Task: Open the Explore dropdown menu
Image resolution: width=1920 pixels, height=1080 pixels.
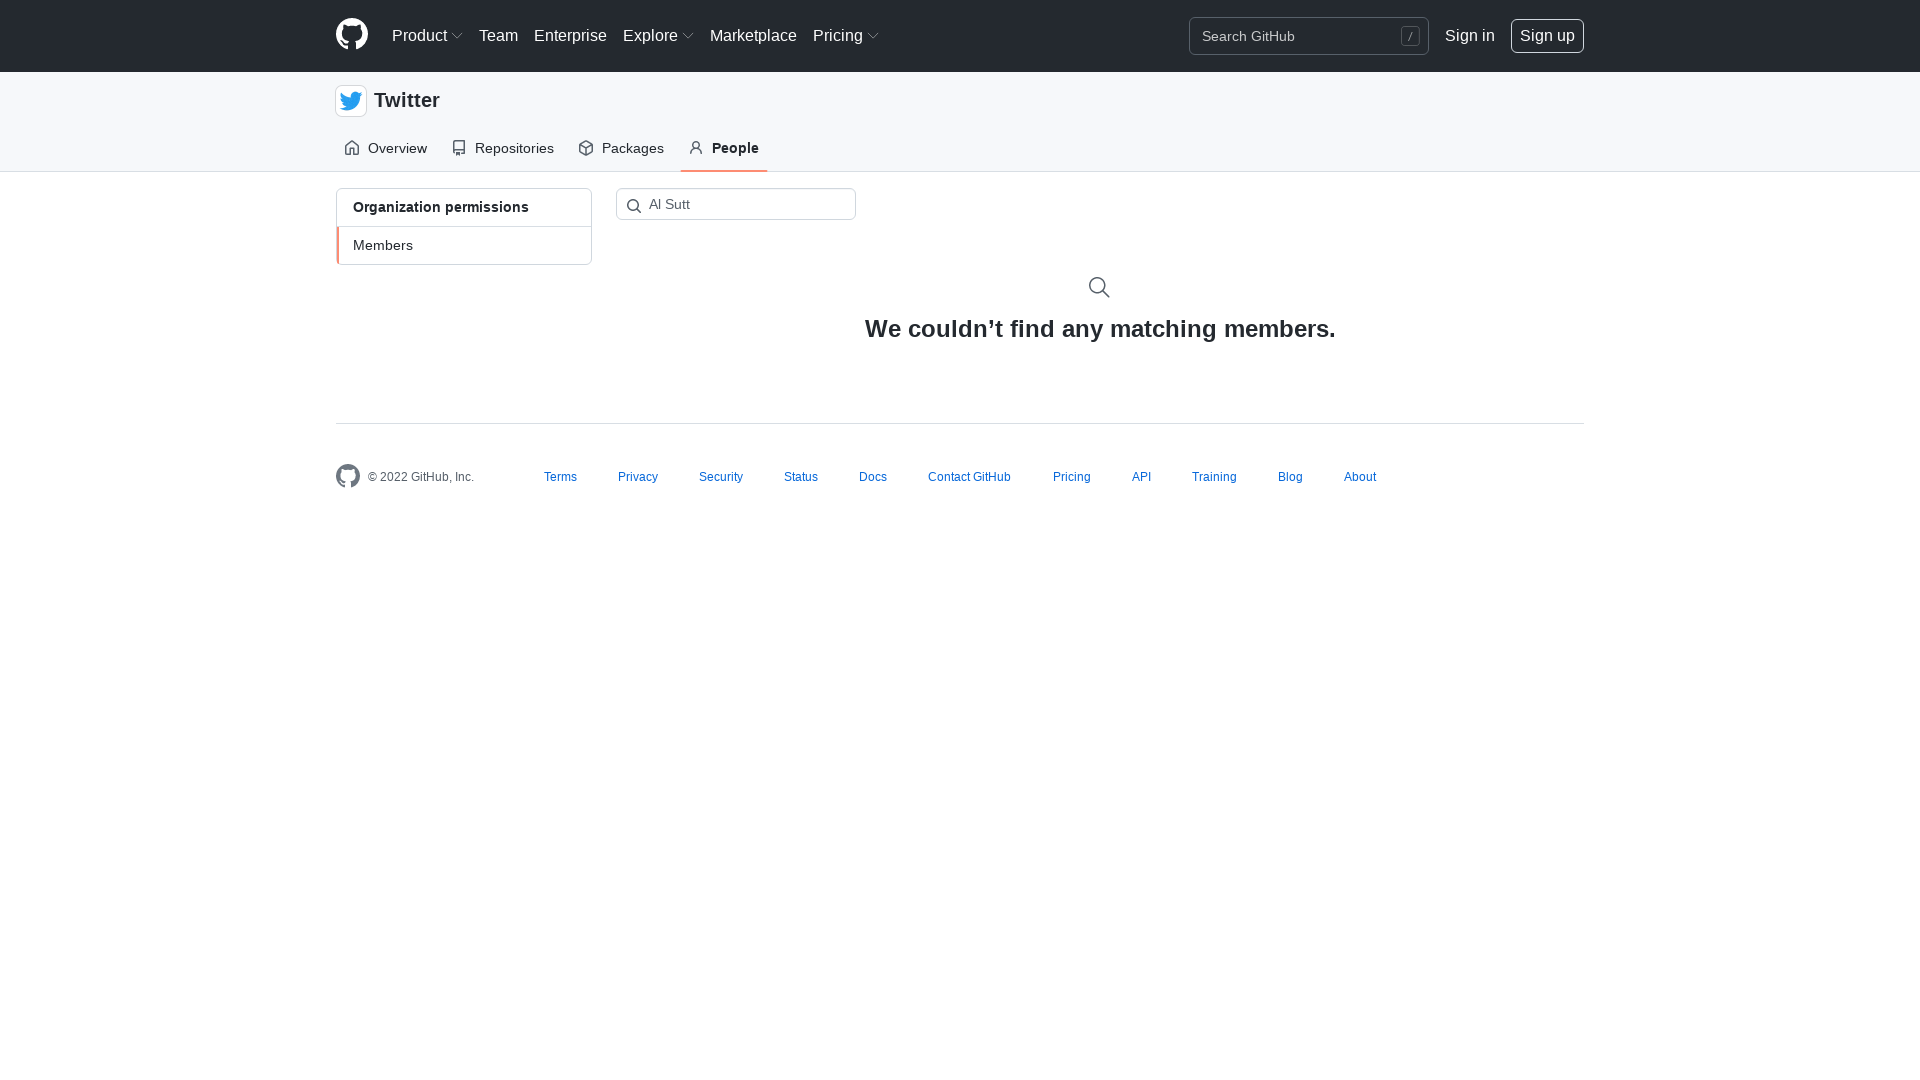Action: point(657,35)
